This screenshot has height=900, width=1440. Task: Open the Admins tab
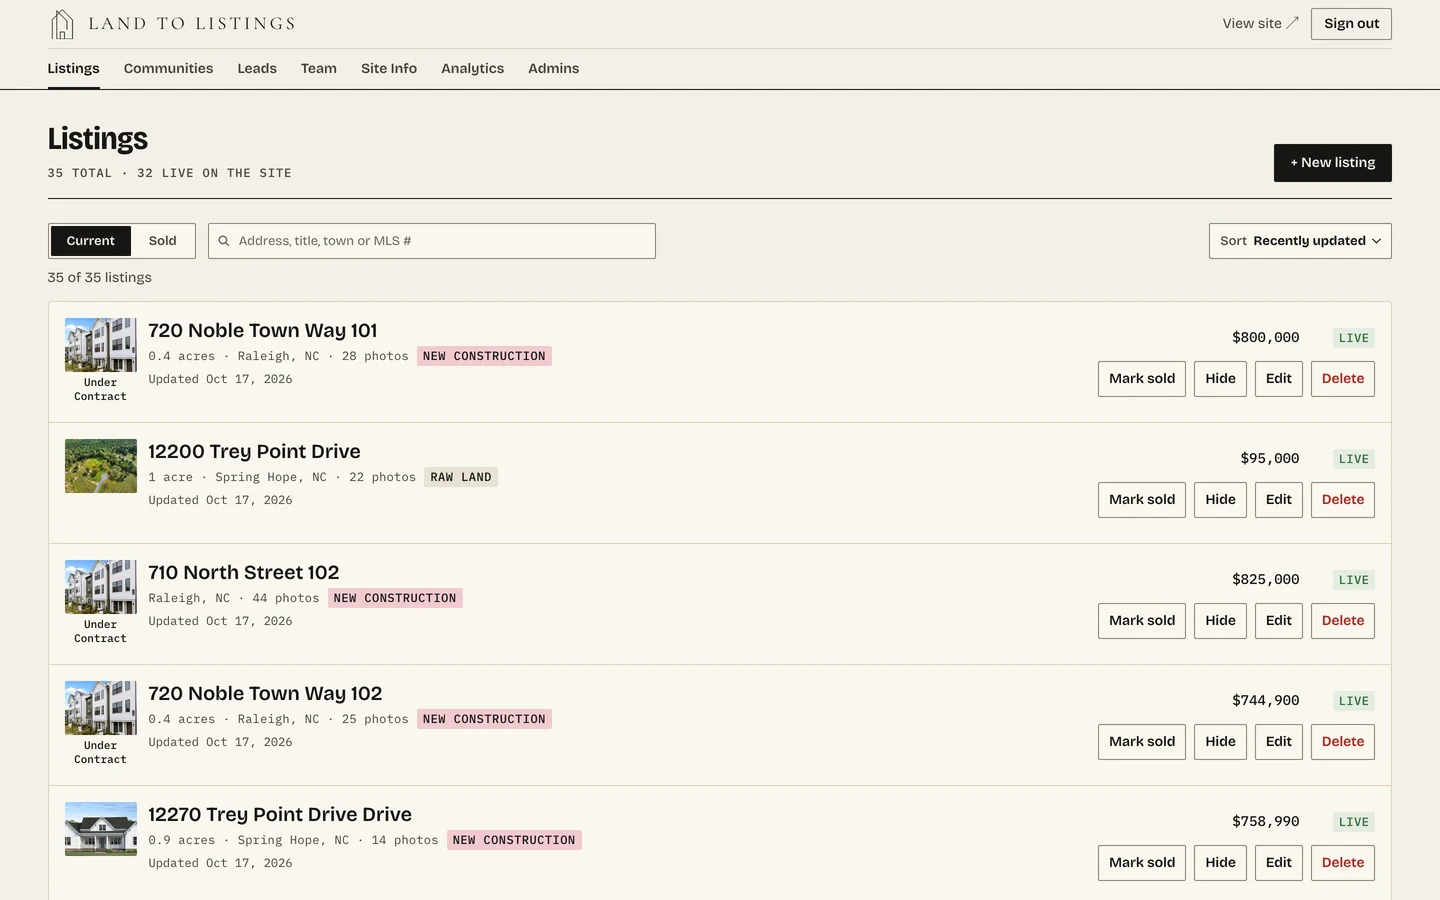pos(554,68)
